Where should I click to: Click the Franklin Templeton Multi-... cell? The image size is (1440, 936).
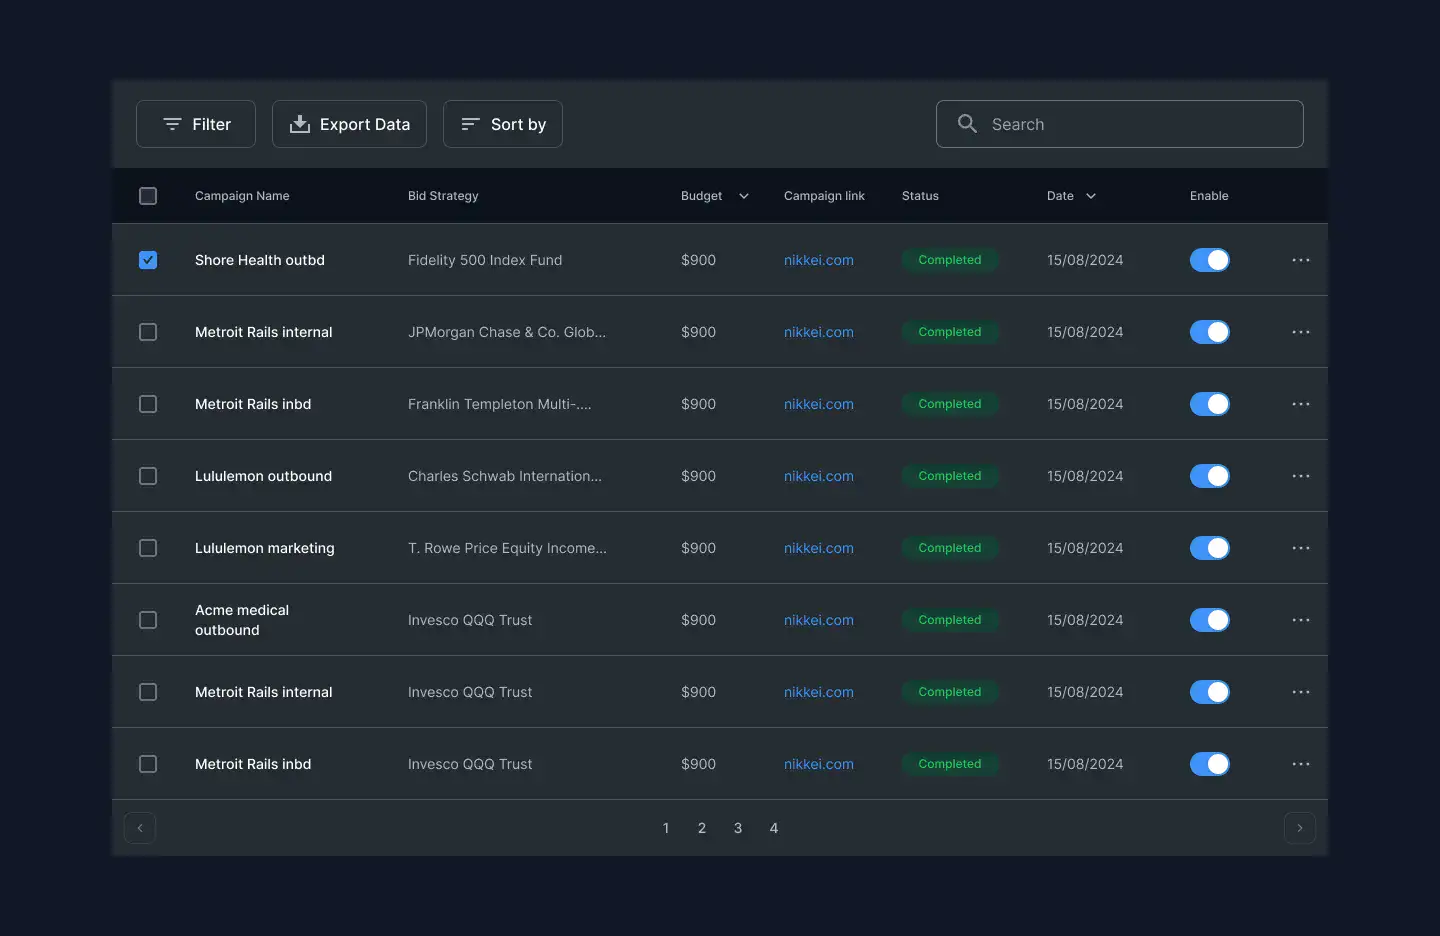pos(500,404)
